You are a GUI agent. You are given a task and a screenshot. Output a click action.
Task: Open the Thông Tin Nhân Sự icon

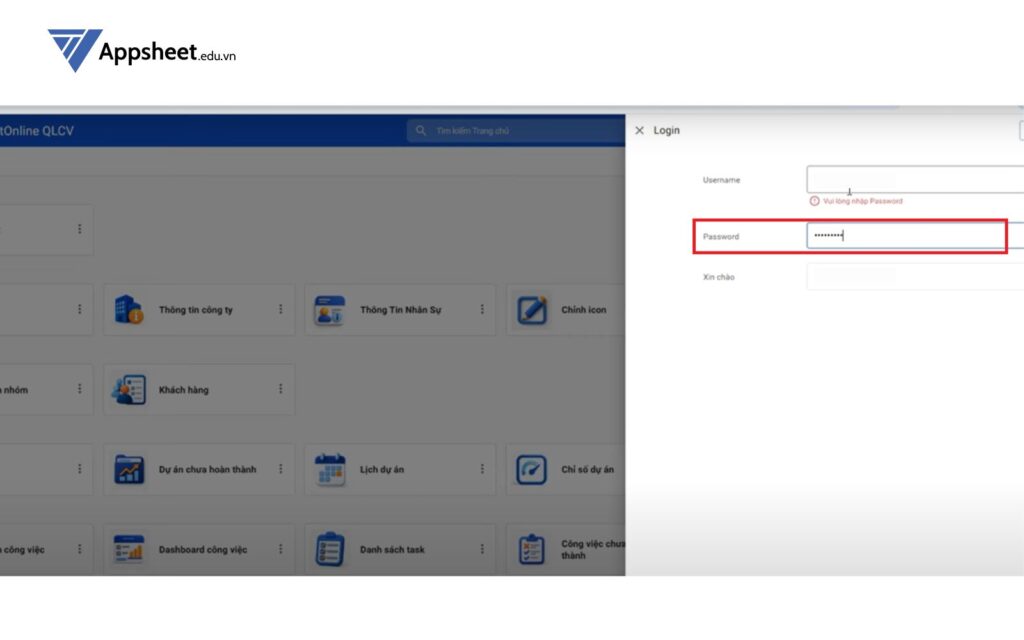[x=330, y=310]
